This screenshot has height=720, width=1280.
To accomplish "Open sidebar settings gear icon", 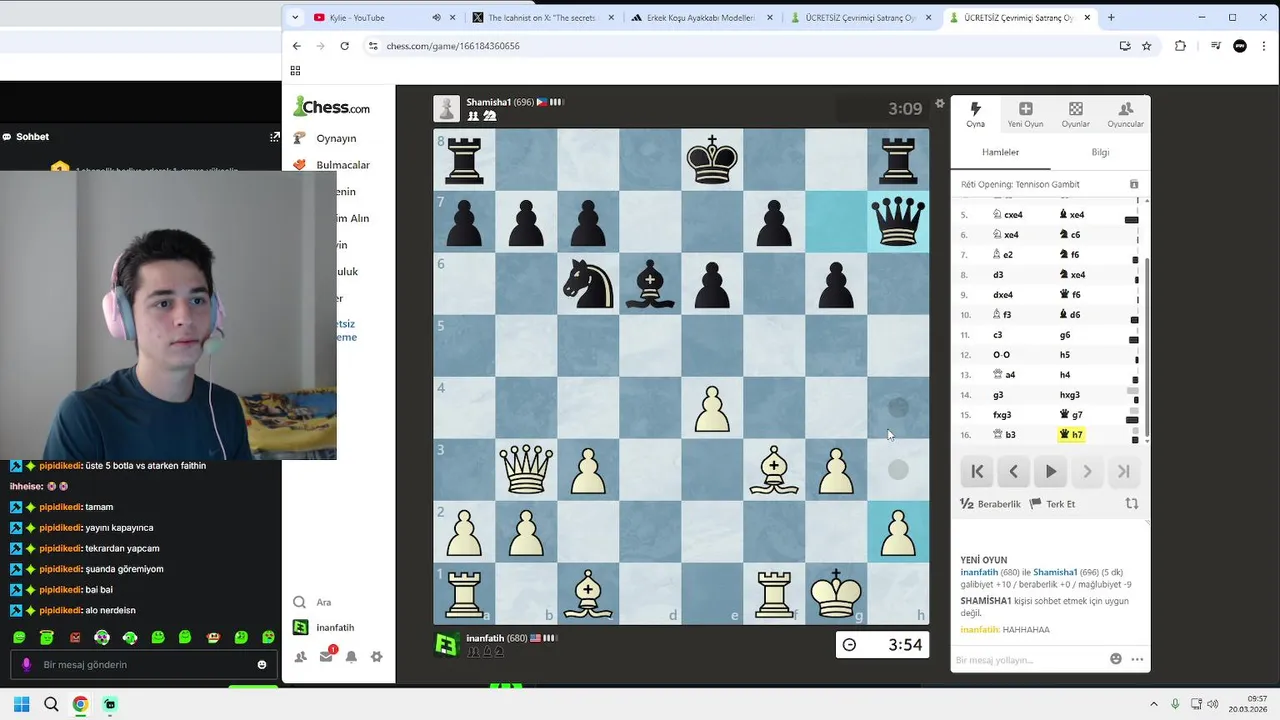I will tap(376, 657).
